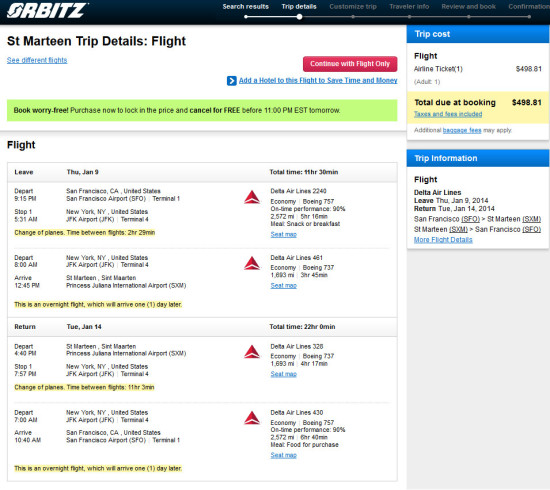The height and width of the screenshot is (490, 550).
Task: Click the Customize trip progress step
Action: click(x=353, y=7)
